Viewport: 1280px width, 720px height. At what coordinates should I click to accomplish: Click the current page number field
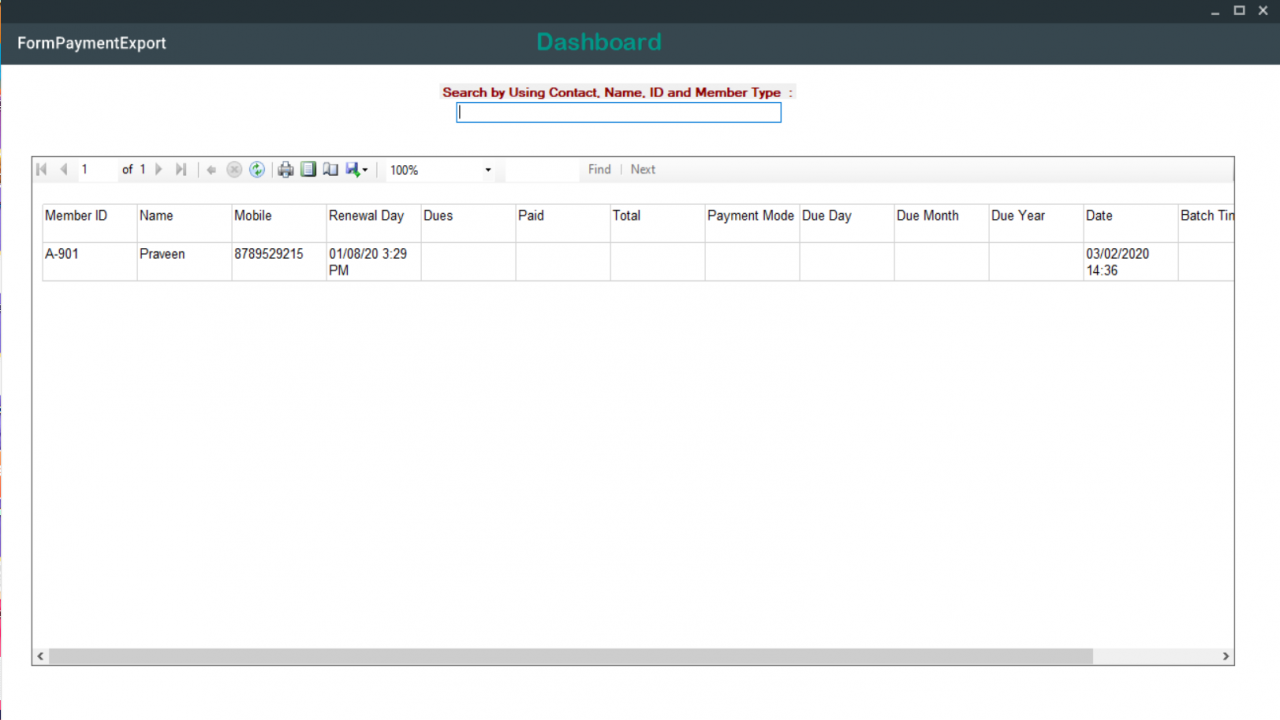(97, 170)
